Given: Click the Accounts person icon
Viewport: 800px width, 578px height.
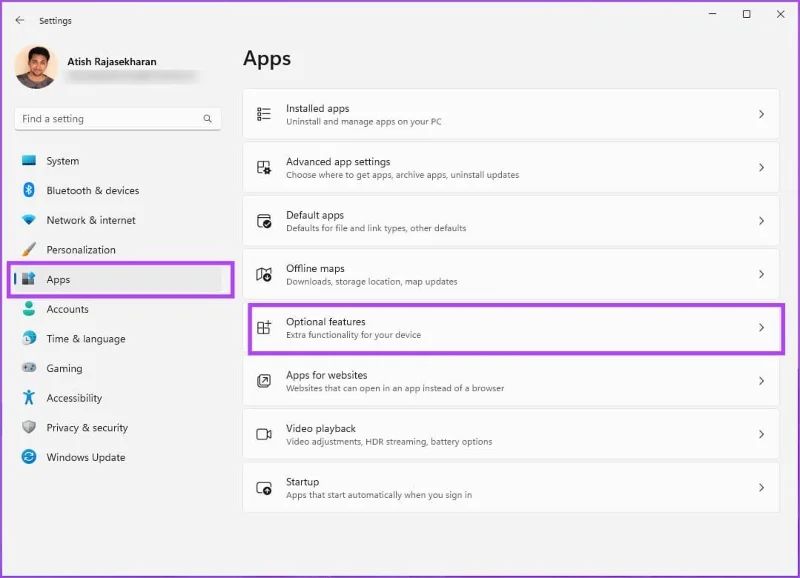Looking at the screenshot, I should point(29,309).
